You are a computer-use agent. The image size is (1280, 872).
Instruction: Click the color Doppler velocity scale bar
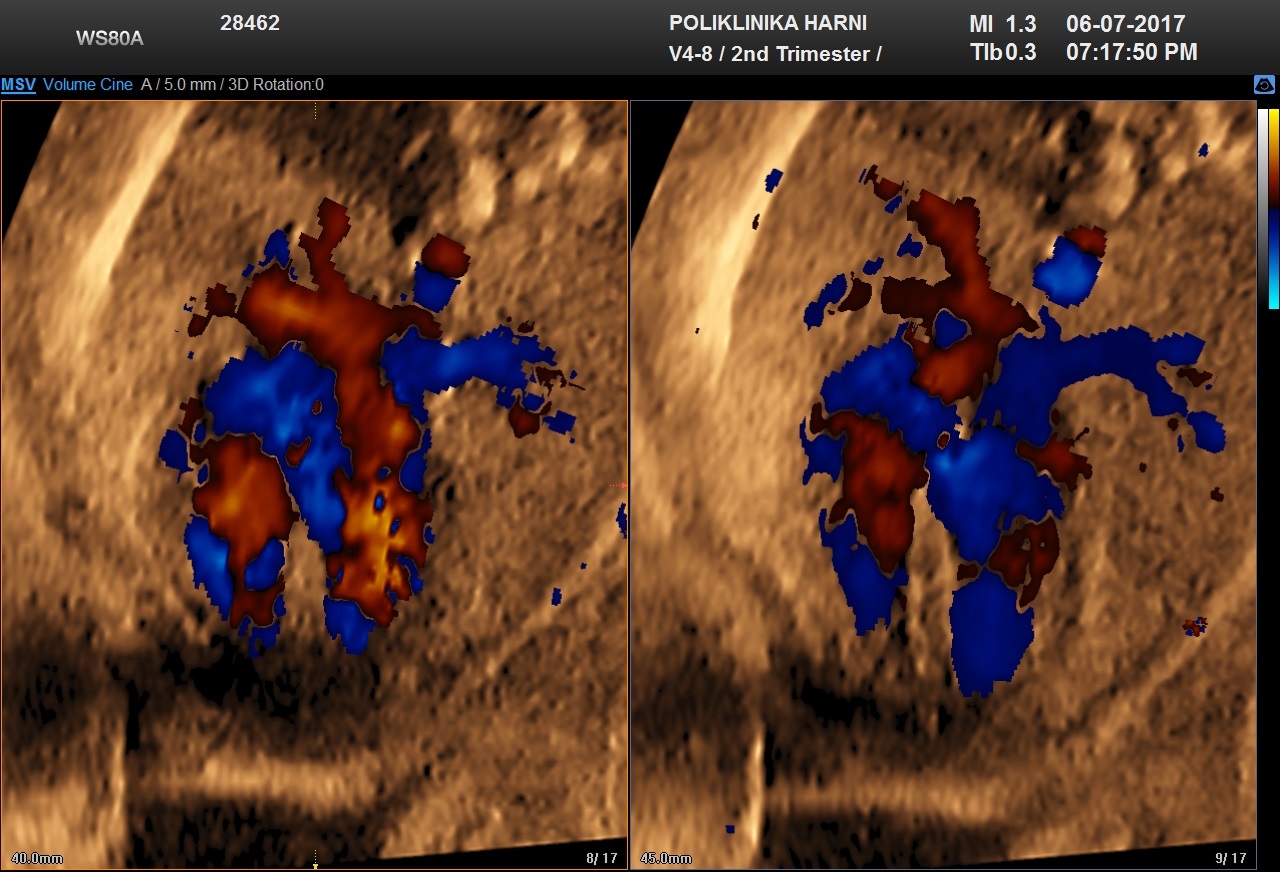coord(1273,208)
